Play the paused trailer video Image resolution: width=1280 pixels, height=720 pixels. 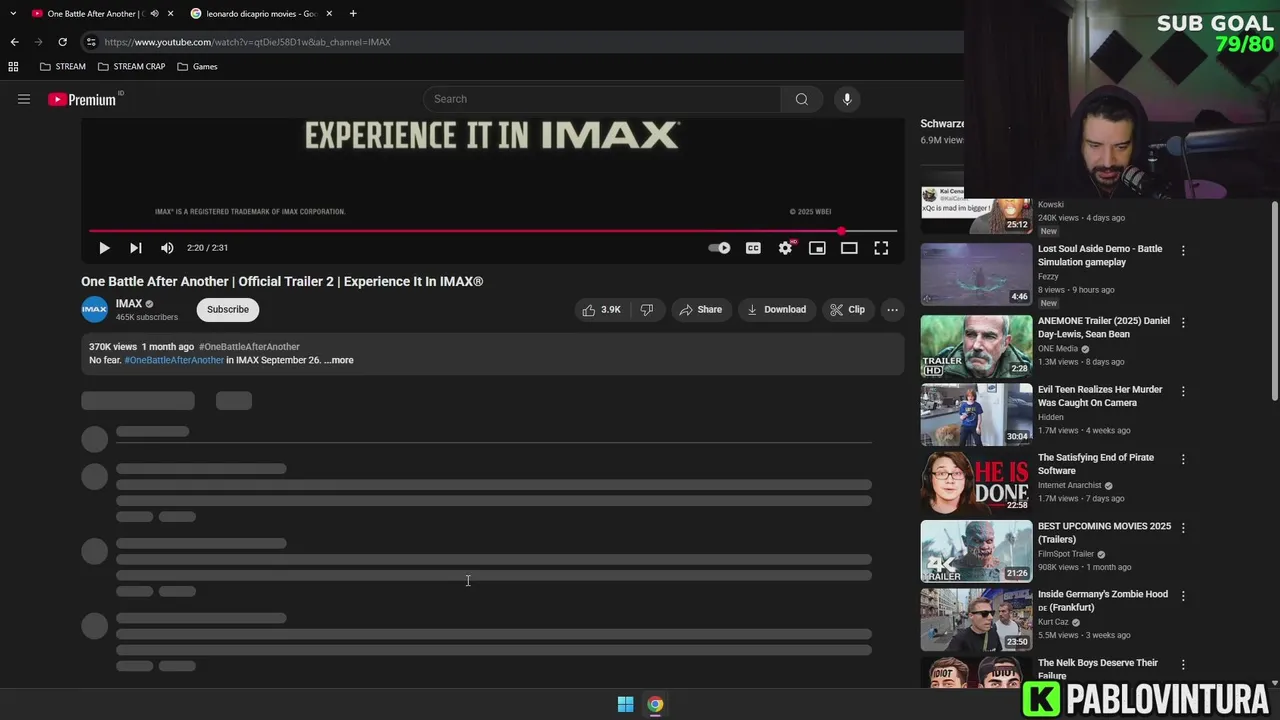104,248
